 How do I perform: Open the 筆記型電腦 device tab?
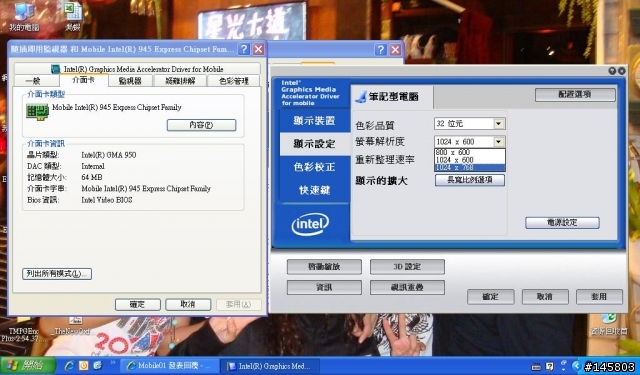point(392,97)
